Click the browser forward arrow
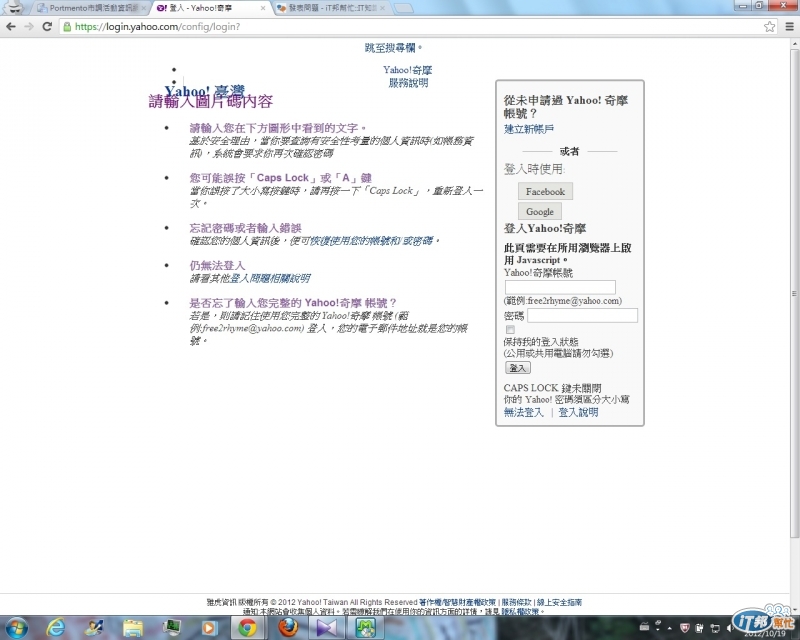This screenshot has height=640, width=800. coord(29,27)
